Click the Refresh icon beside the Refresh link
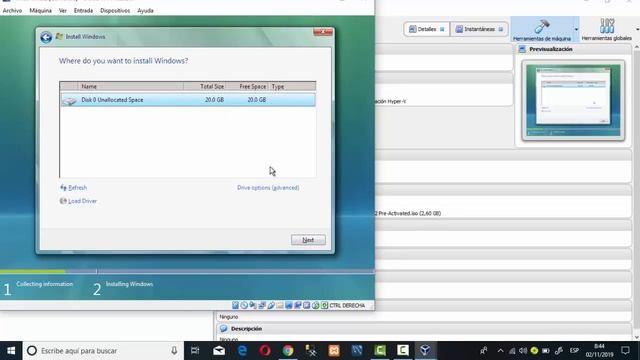The image size is (640, 360). (63, 188)
